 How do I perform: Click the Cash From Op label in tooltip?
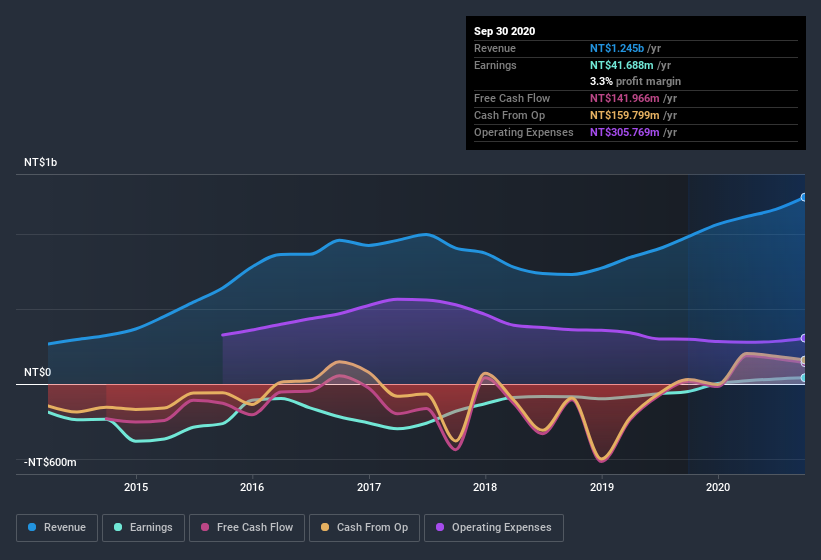(x=509, y=115)
